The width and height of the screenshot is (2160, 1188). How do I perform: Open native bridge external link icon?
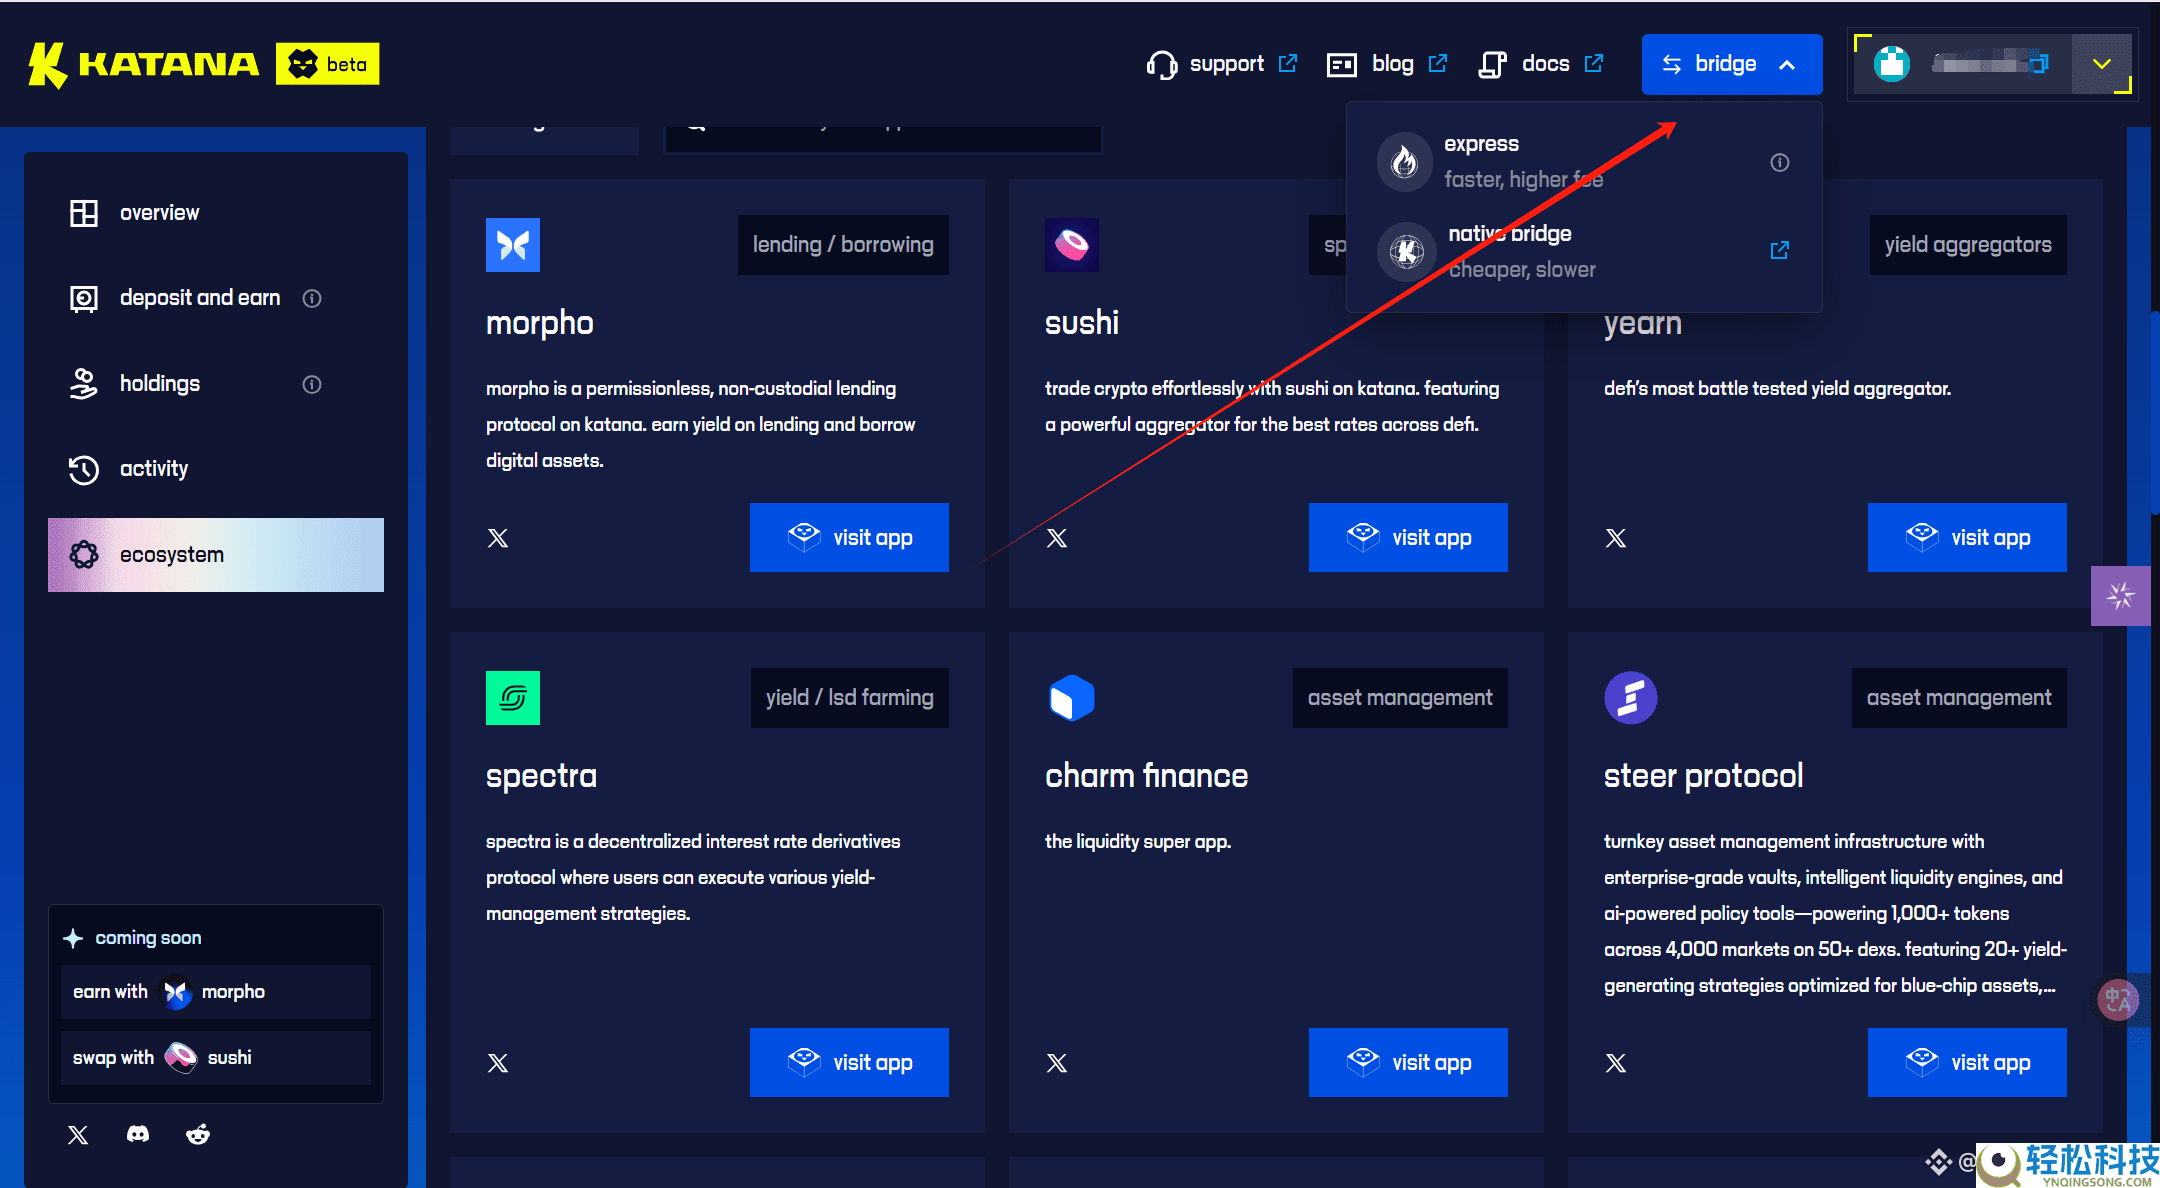coord(1780,250)
